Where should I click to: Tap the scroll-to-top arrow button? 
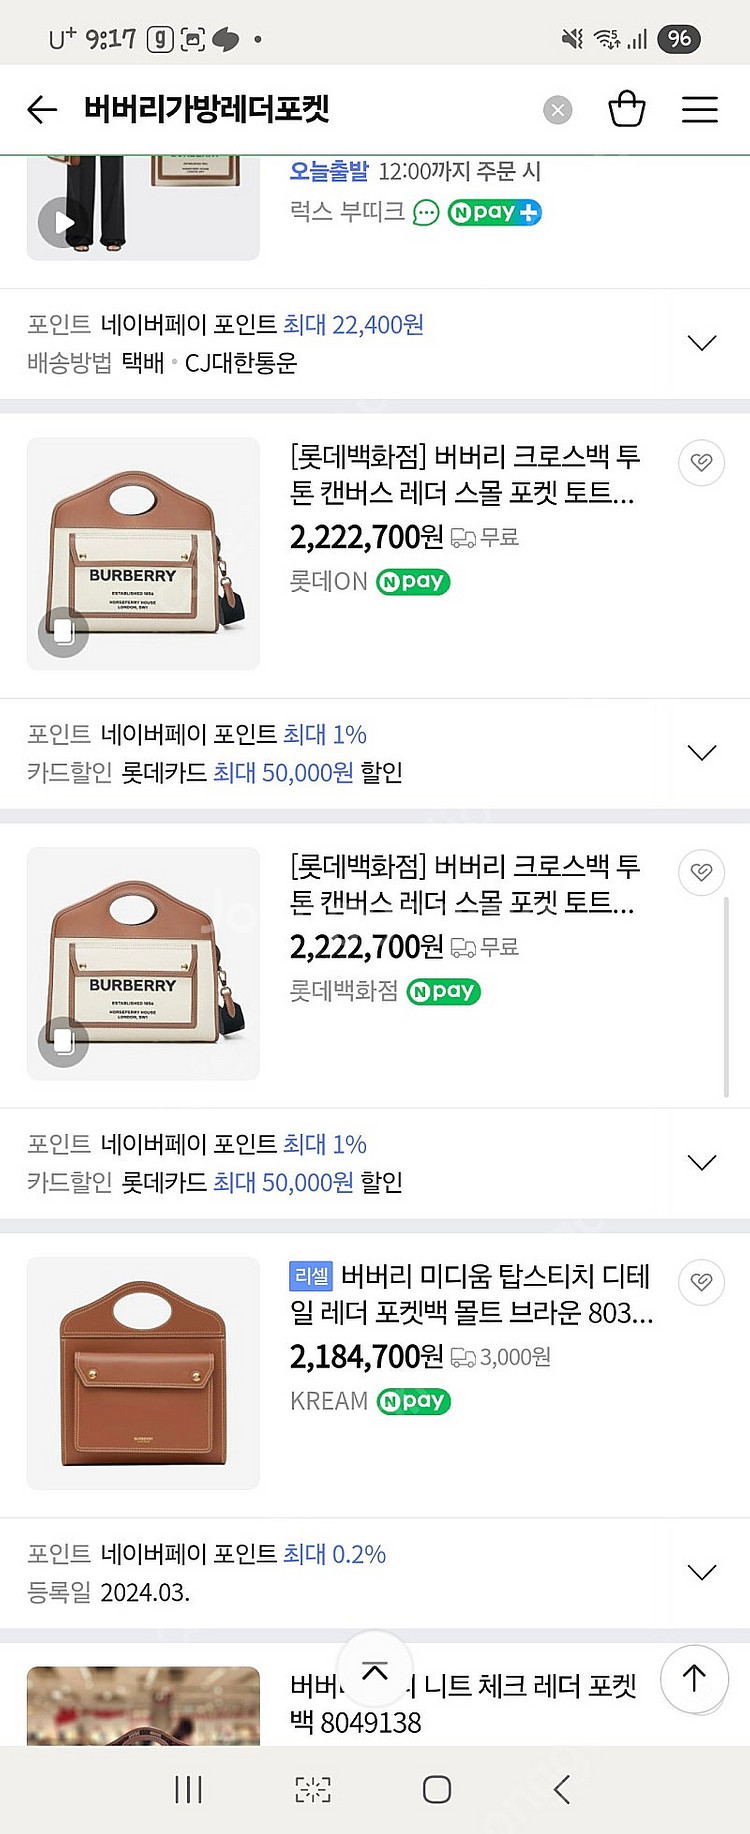click(x=694, y=1678)
